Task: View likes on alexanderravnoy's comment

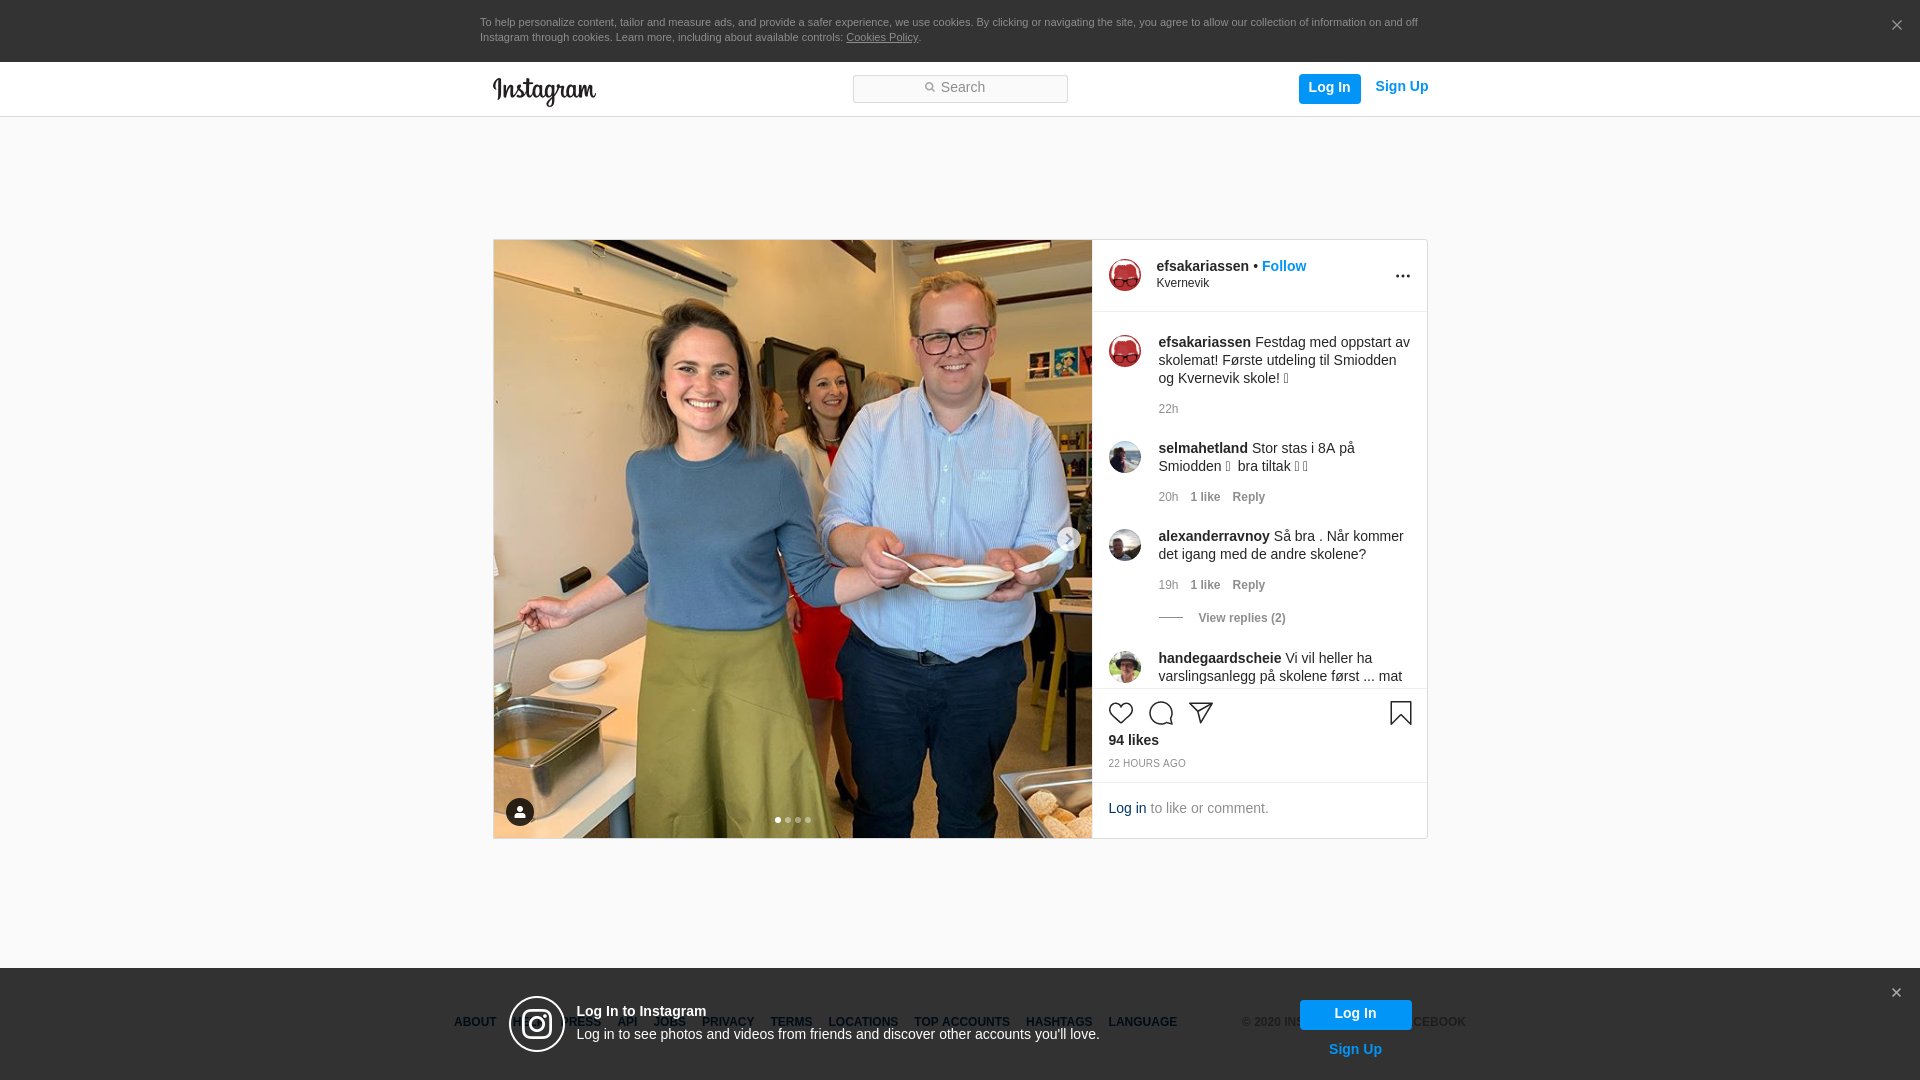Action: 1205,585
